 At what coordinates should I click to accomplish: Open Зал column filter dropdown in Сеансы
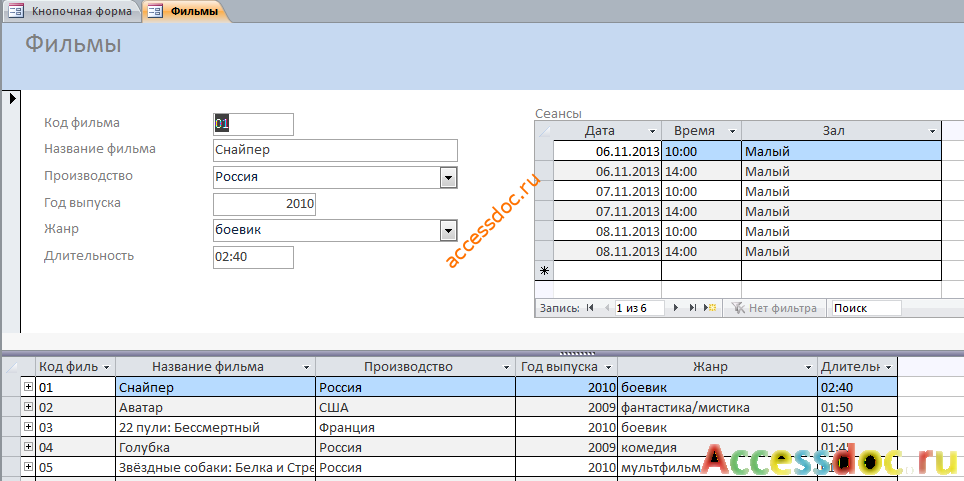coord(933,131)
